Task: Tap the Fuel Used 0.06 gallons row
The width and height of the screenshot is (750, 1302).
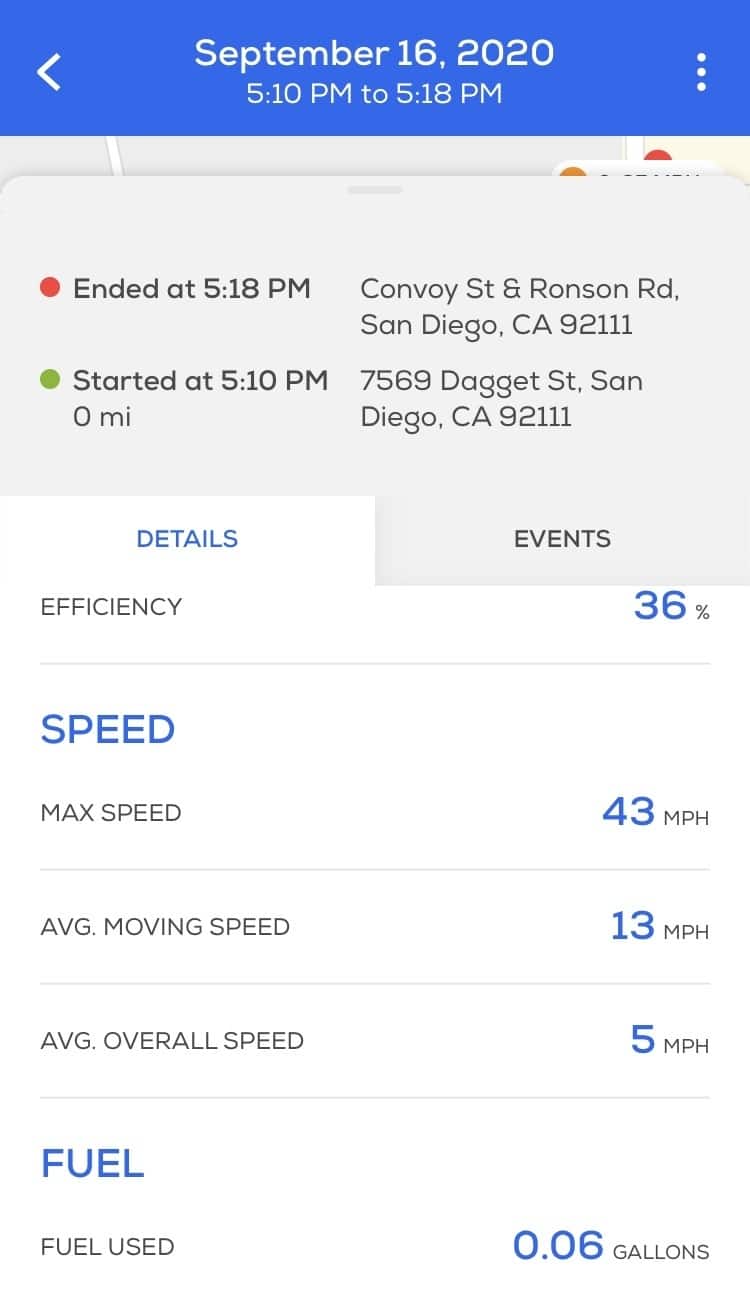Action: click(375, 1246)
